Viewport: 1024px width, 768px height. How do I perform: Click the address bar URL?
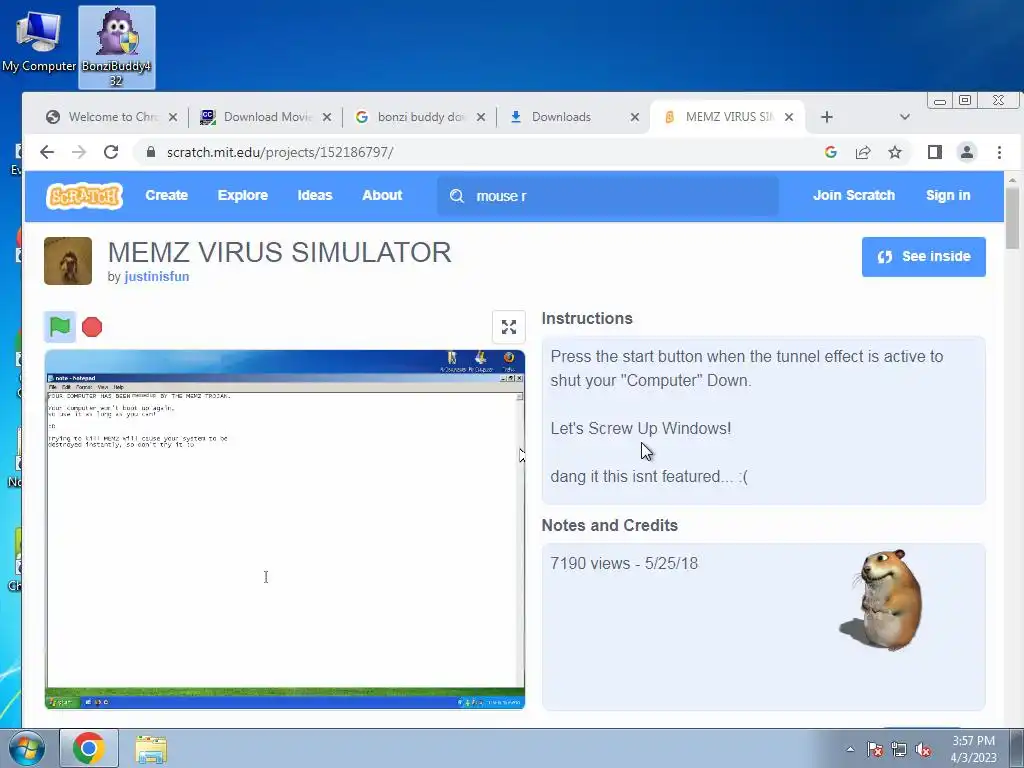pyautogui.click(x=280, y=152)
